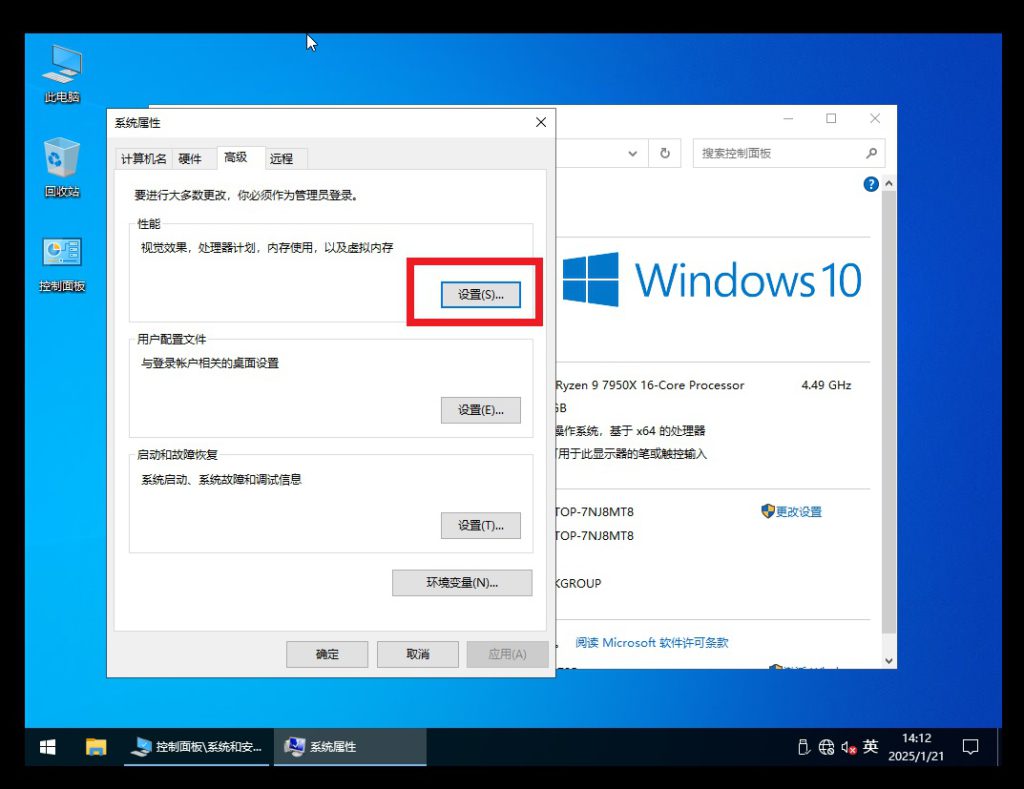The height and width of the screenshot is (789, 1024).
Task: Expand the address bar history dropdown
Action: (x=632, y=153)
